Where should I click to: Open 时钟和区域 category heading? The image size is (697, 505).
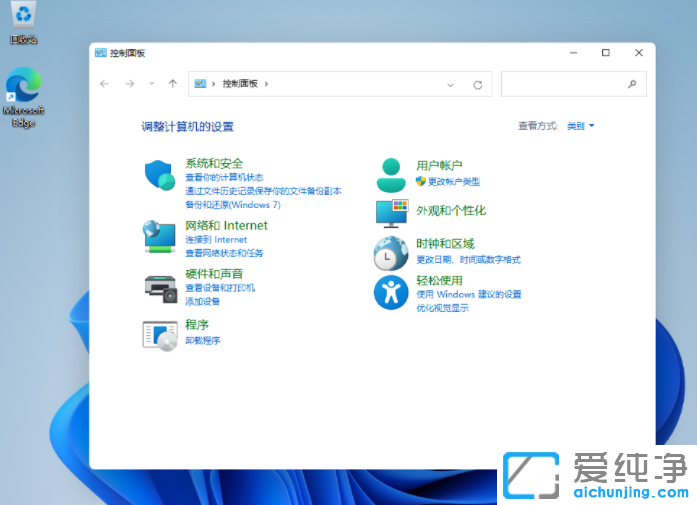pyautogui.click(x=445, y=244)
